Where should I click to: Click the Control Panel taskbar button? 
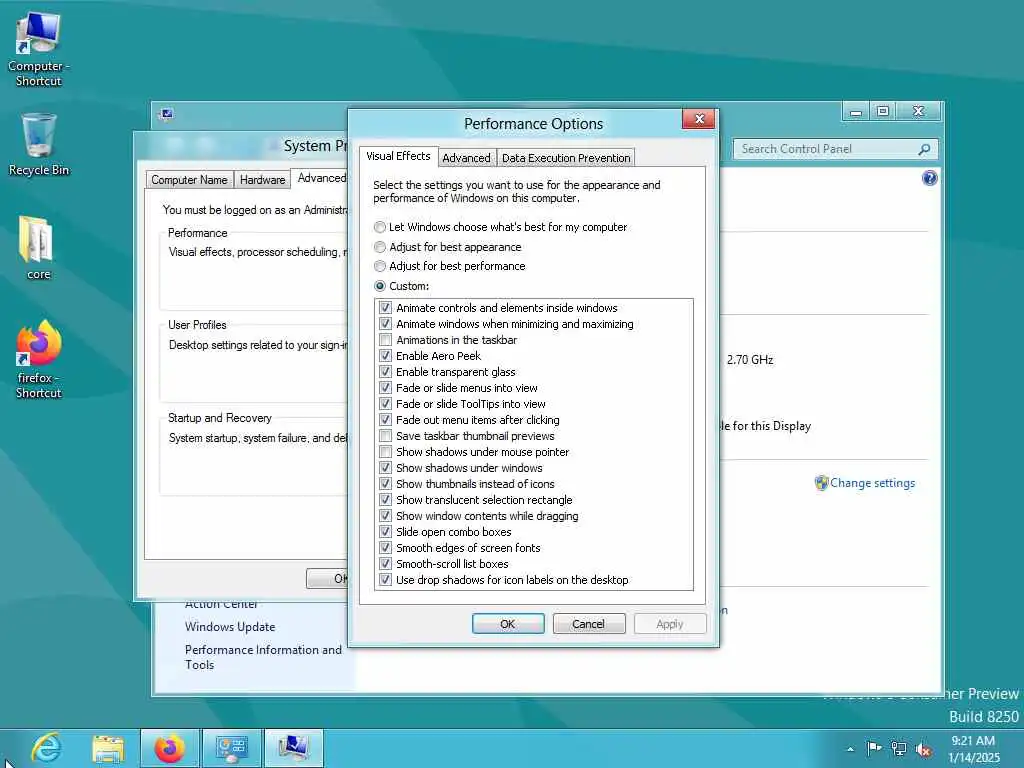click(x=231, y=748)
